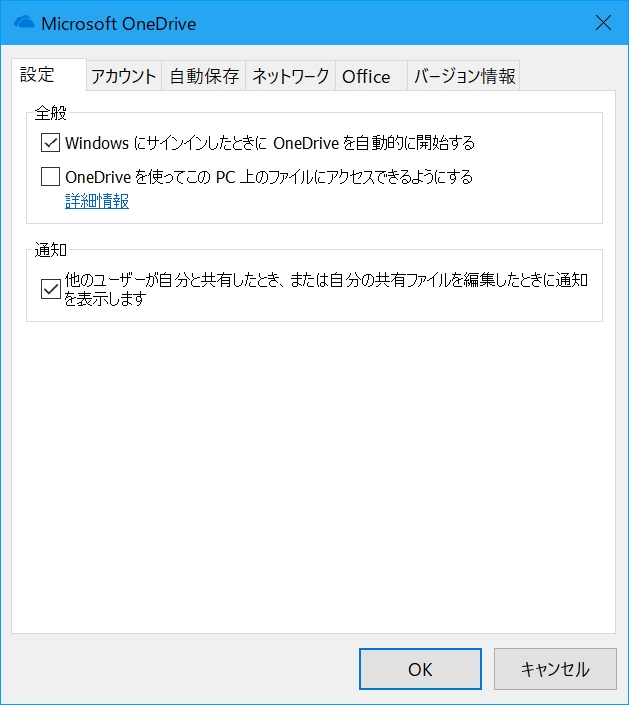Close the Microsoft OneDrive dialog with X

point(603,22)
